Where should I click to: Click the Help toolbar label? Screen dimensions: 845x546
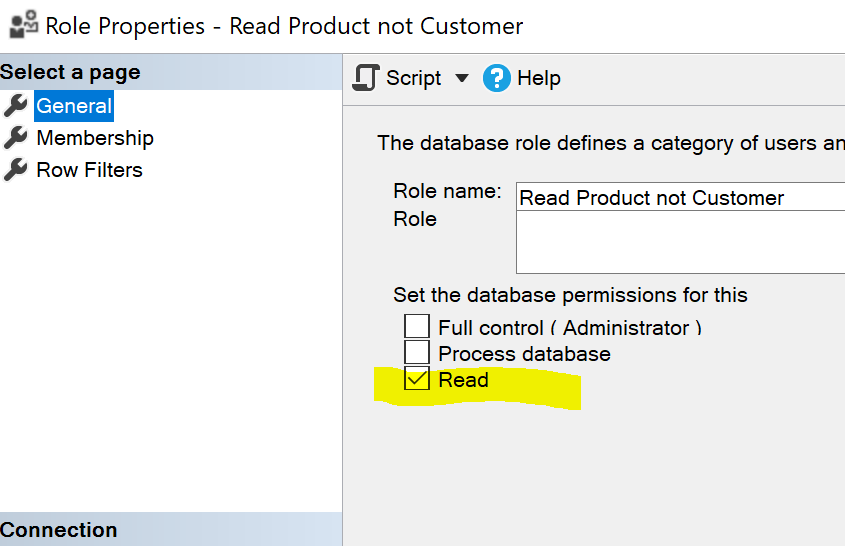[x=539, y=78]
